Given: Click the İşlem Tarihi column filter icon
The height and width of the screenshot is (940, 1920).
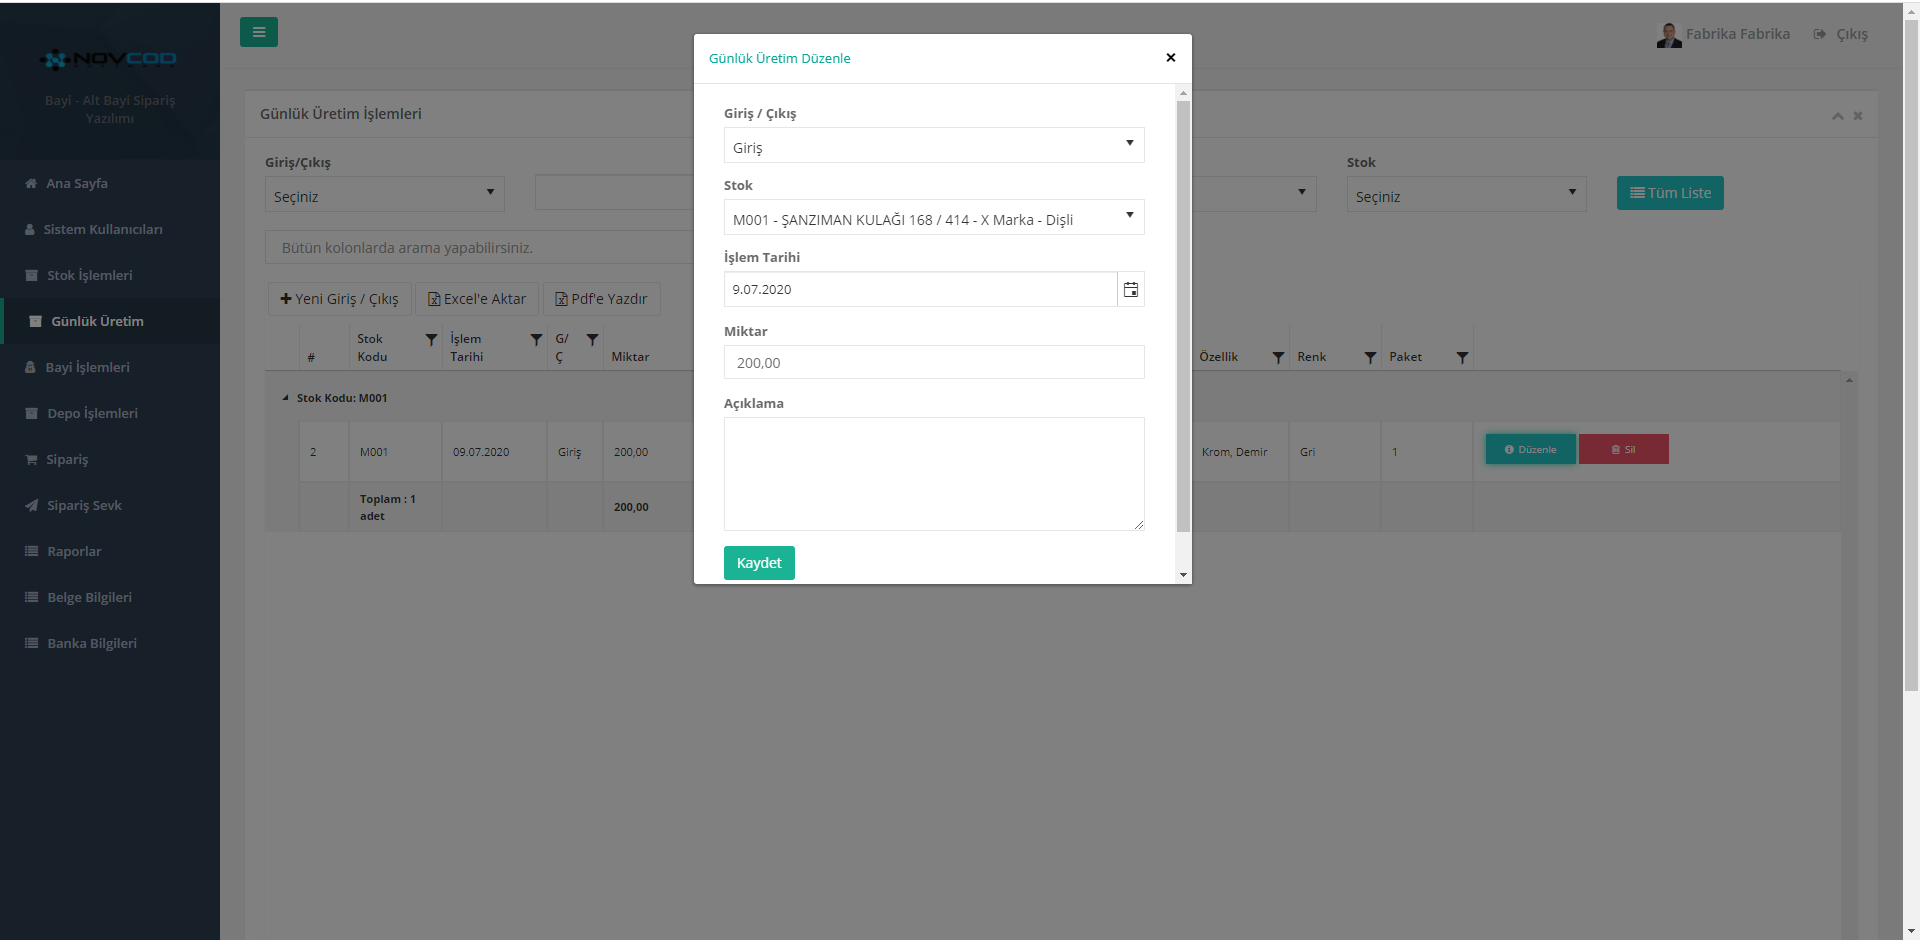Looking at the screenshot, I should 536,340.
